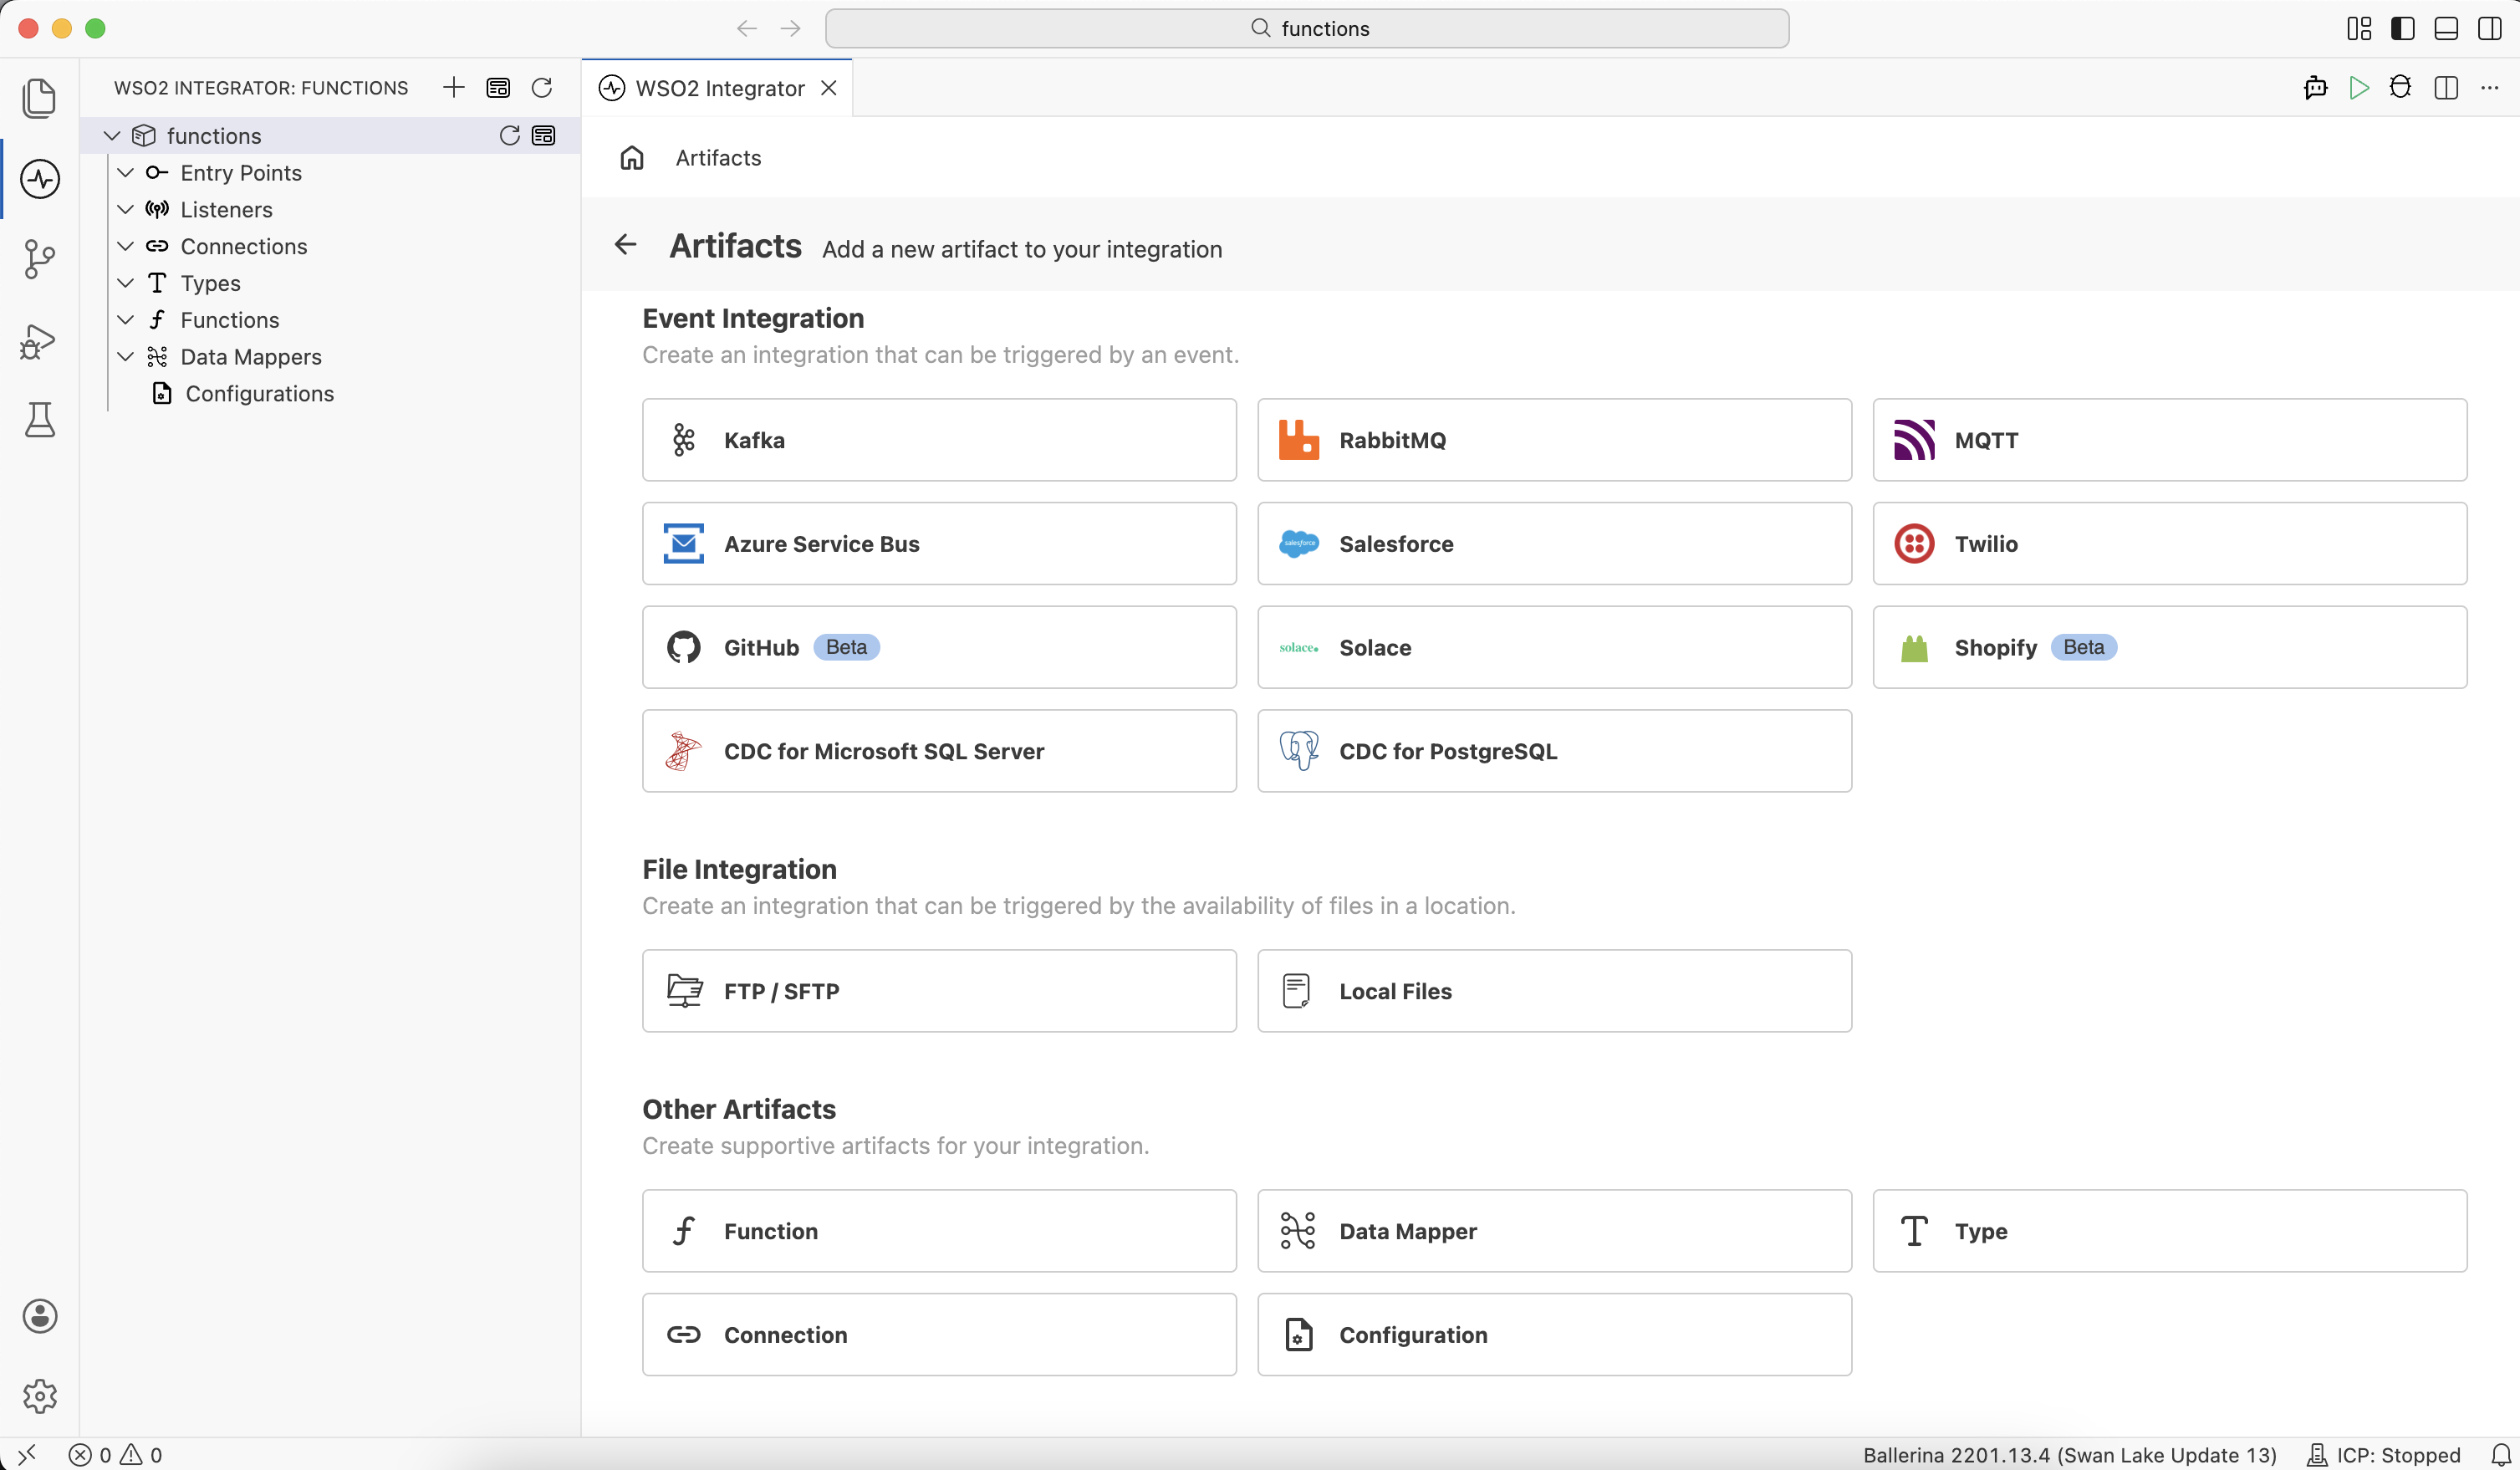Collapse the Functions chevron

[x=126, y=320]
